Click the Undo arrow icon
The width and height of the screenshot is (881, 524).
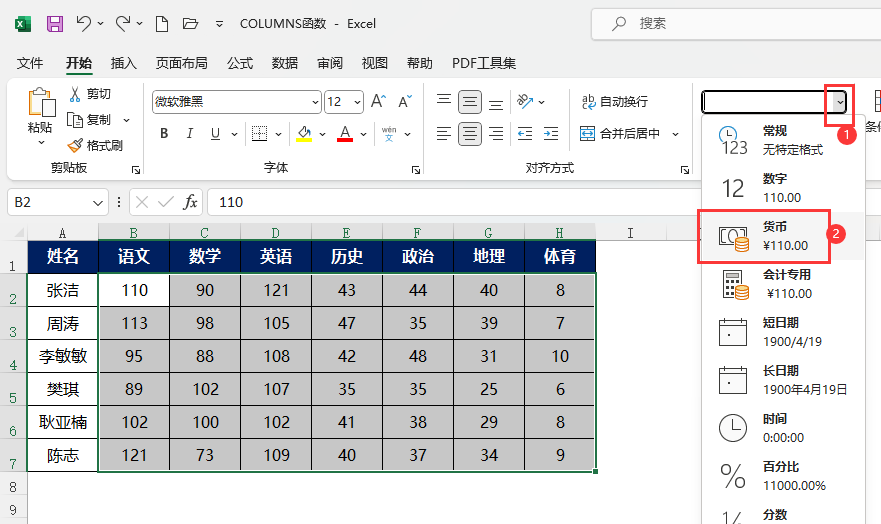[84, 24]
